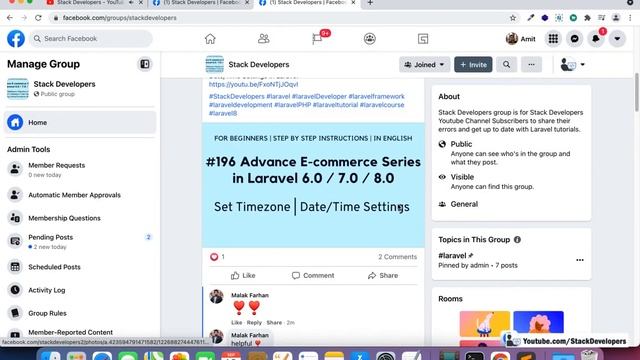Click the Comment button on post

313,276
